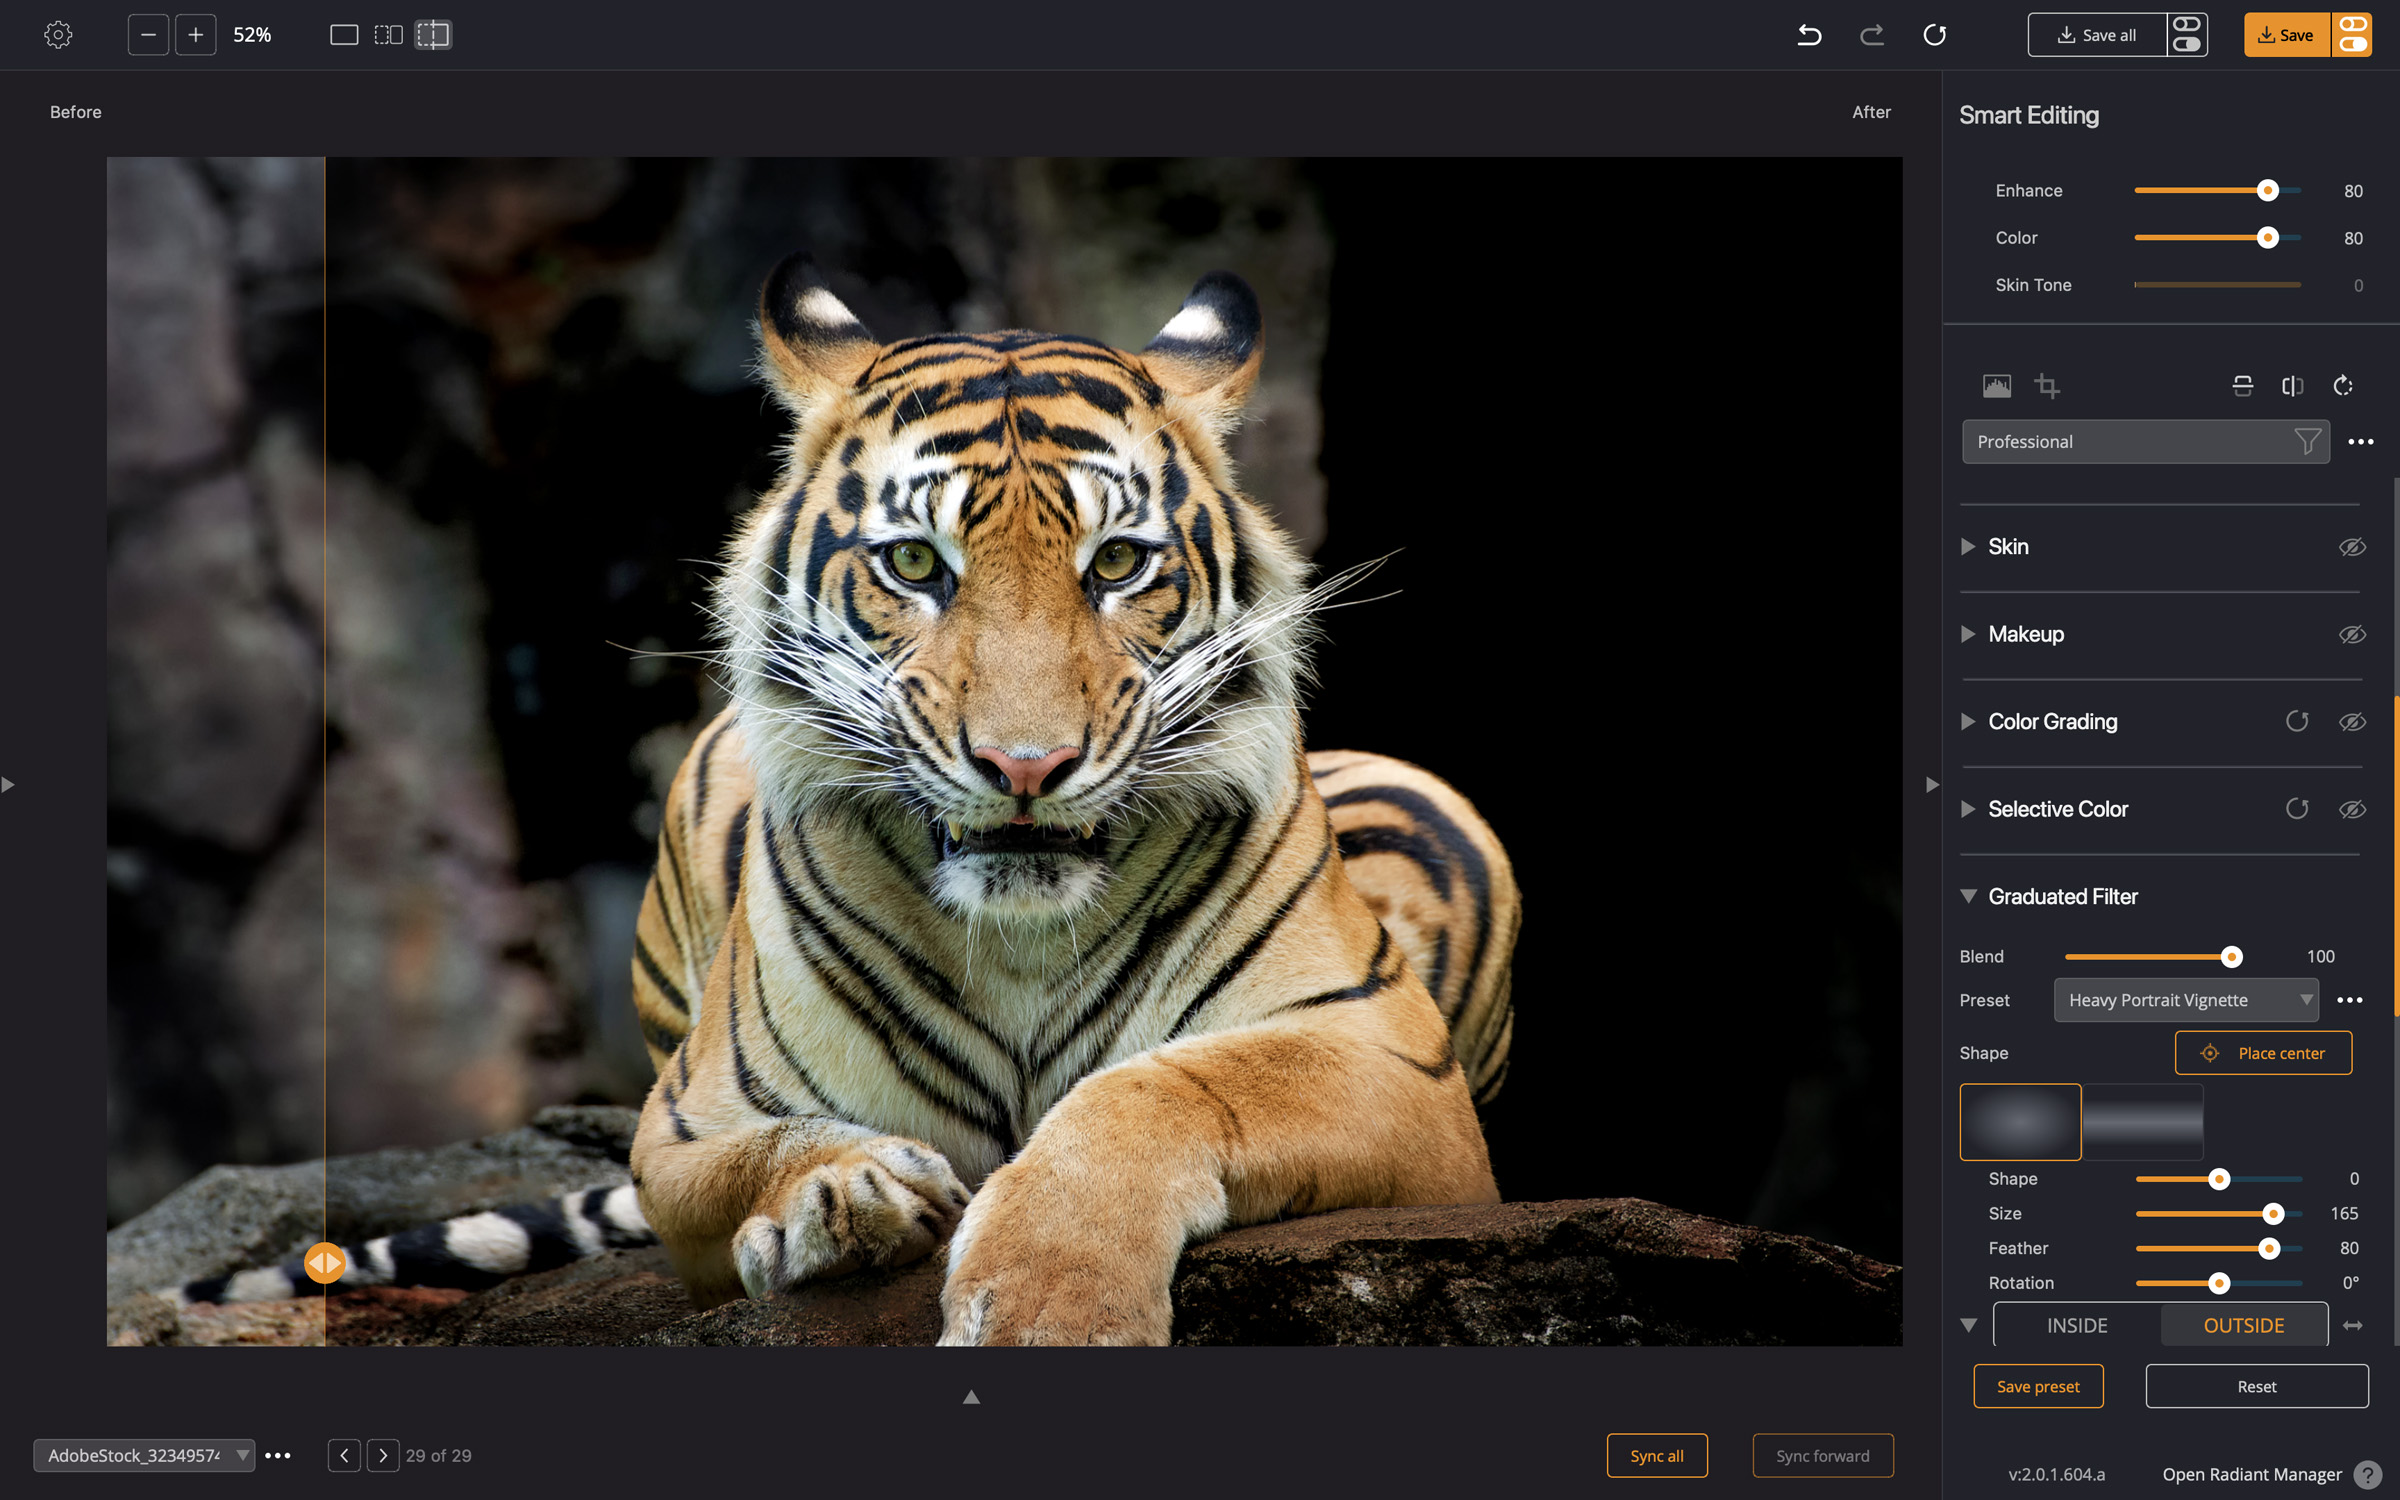This screenshot has width=2400, height=1500.
Task: Click the redo arrow icon
Action: 1871,35
